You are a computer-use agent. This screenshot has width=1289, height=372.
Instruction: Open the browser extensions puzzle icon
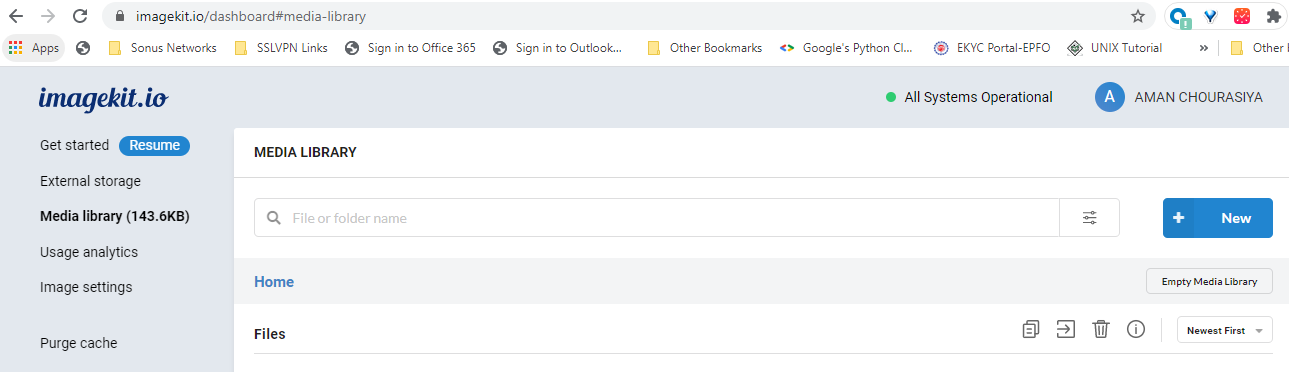coord(1273,16)
